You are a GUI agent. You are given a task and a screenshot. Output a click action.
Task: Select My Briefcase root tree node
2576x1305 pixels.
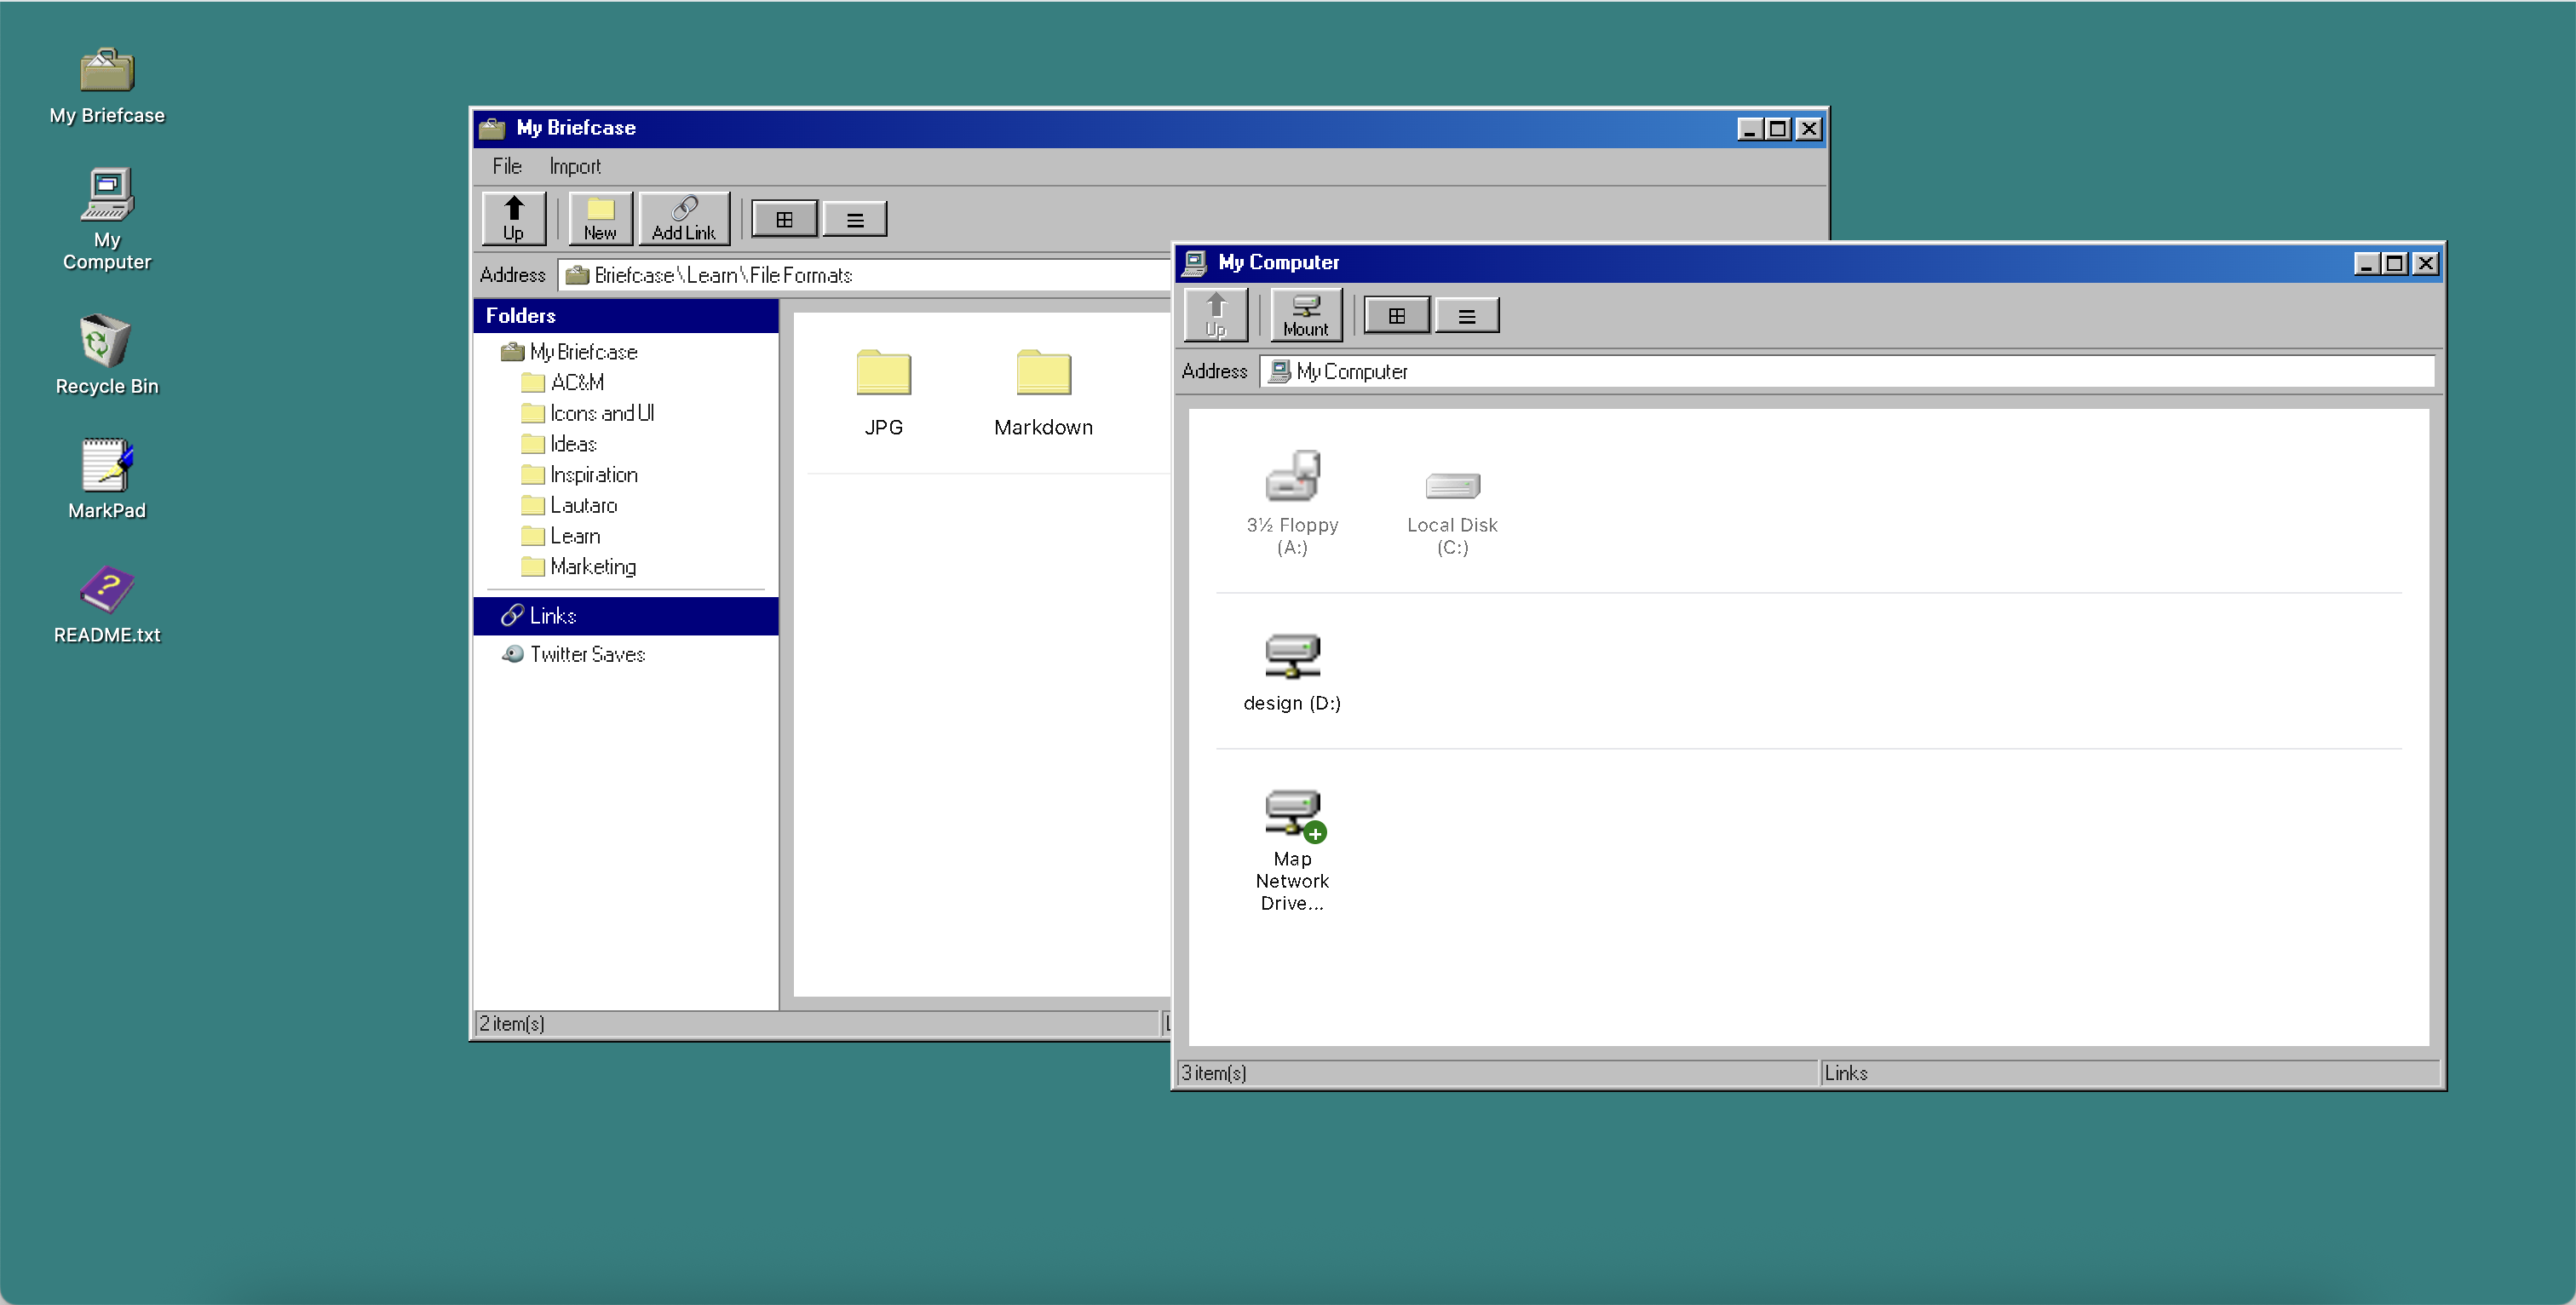[583, 352]
